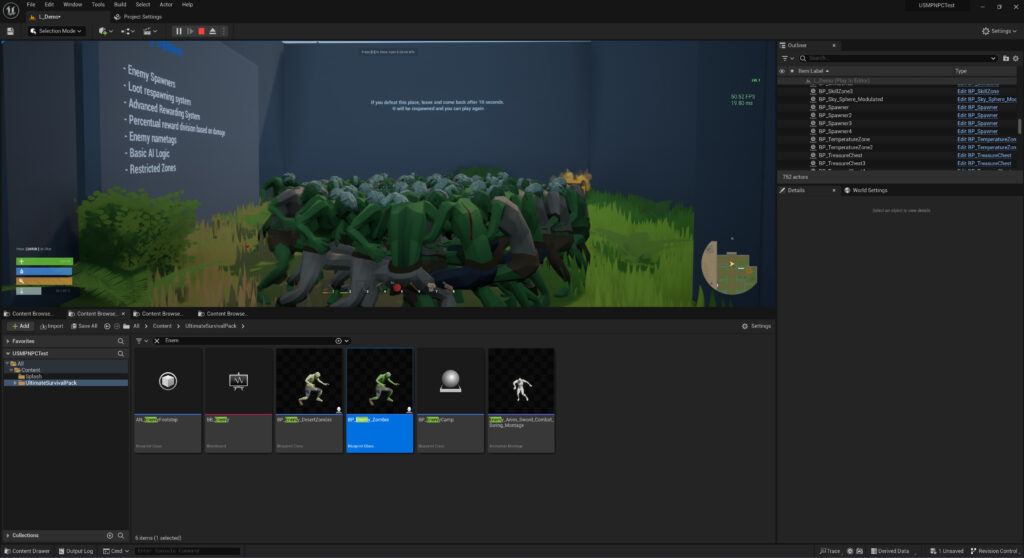Viewport: 1024px width, 558px height.
Task: Click the Import button in Content Browser
Action: [x=51, y=326]
